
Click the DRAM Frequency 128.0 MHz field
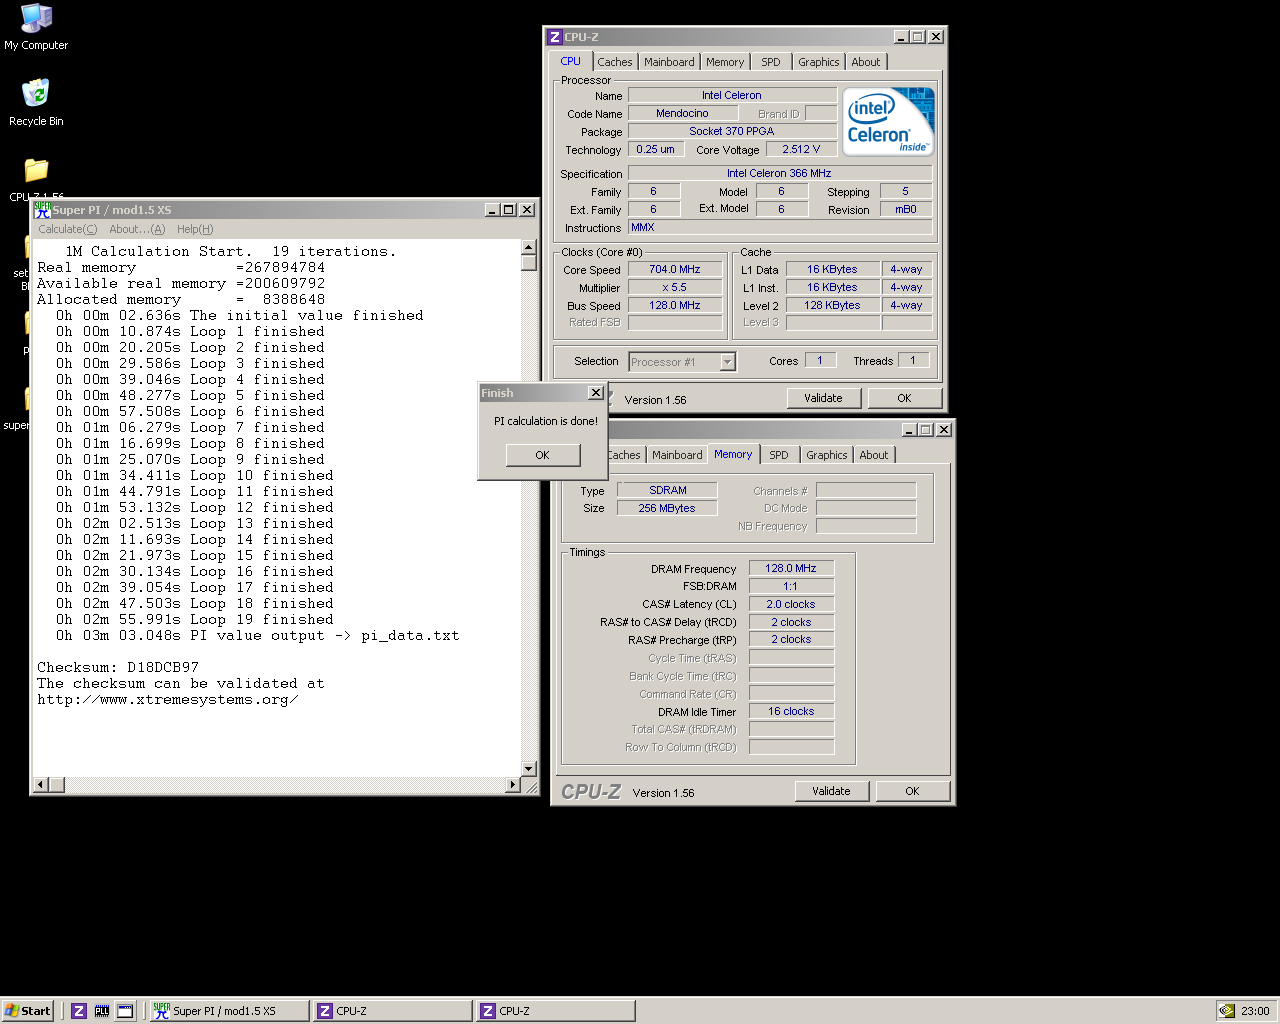(791, 568)
